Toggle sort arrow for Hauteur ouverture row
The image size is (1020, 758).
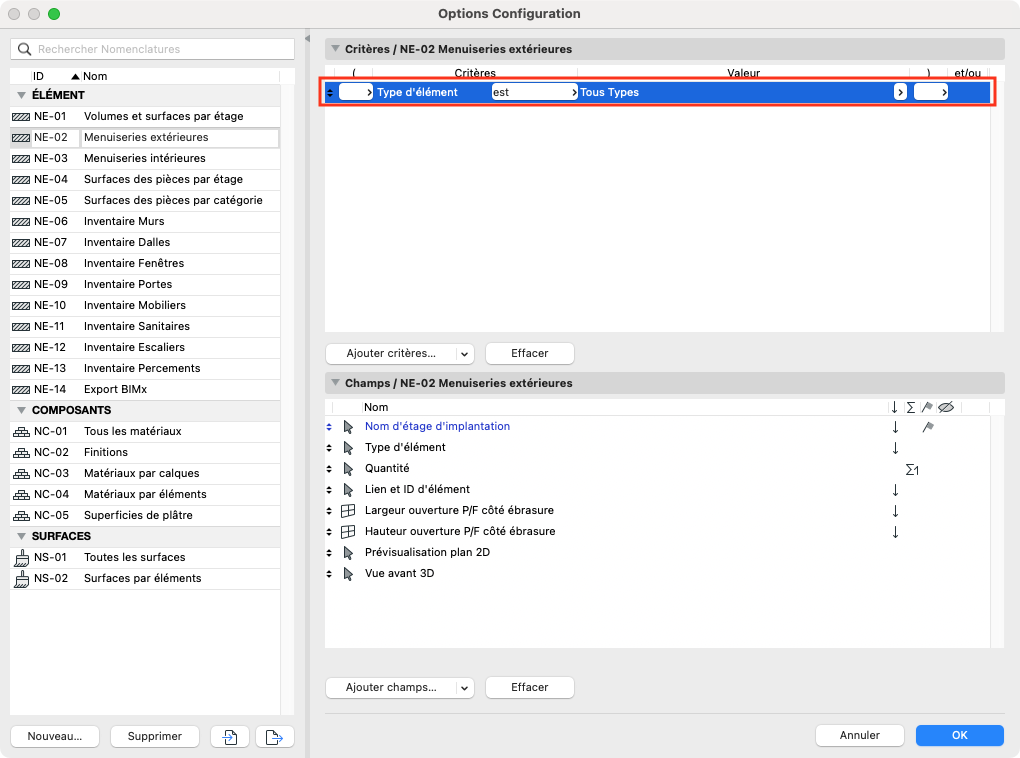(x=895, y=532)
